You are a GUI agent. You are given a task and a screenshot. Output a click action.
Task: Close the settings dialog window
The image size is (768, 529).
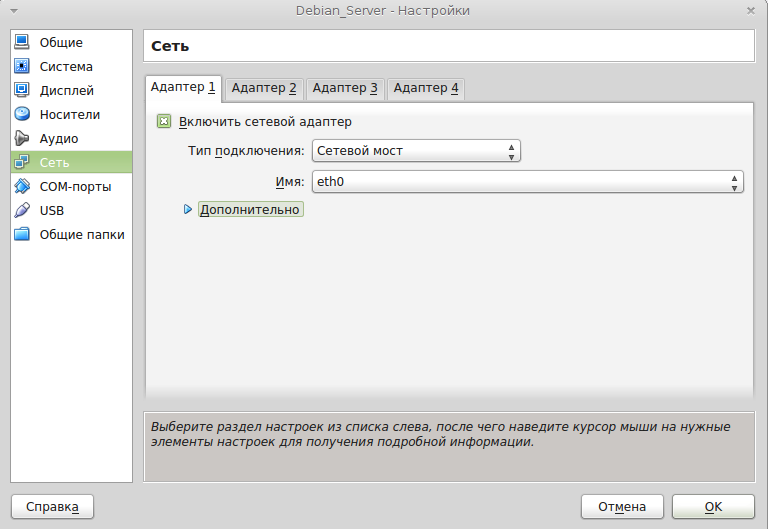(x=750, y=11)
